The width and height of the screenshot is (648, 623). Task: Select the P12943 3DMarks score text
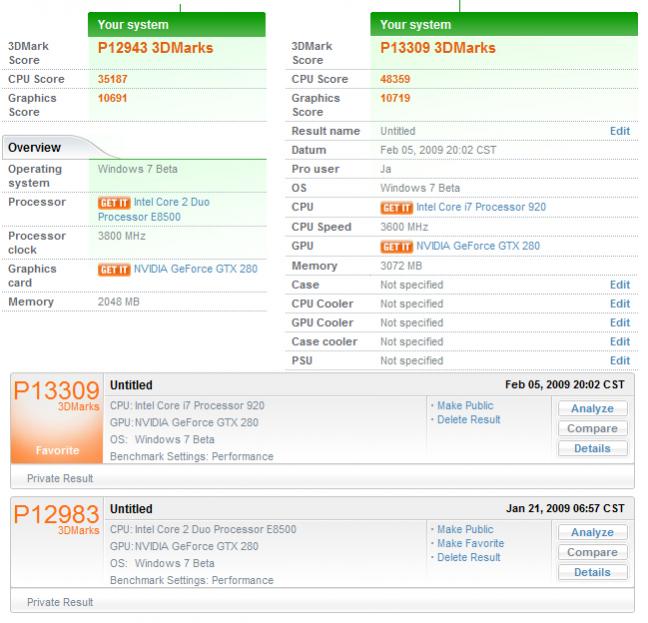coord(155,48)
